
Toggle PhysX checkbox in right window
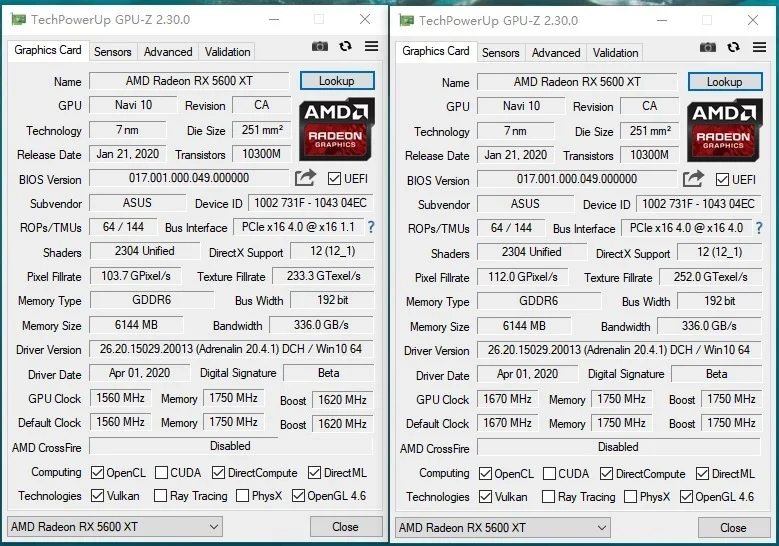[630, 496]
